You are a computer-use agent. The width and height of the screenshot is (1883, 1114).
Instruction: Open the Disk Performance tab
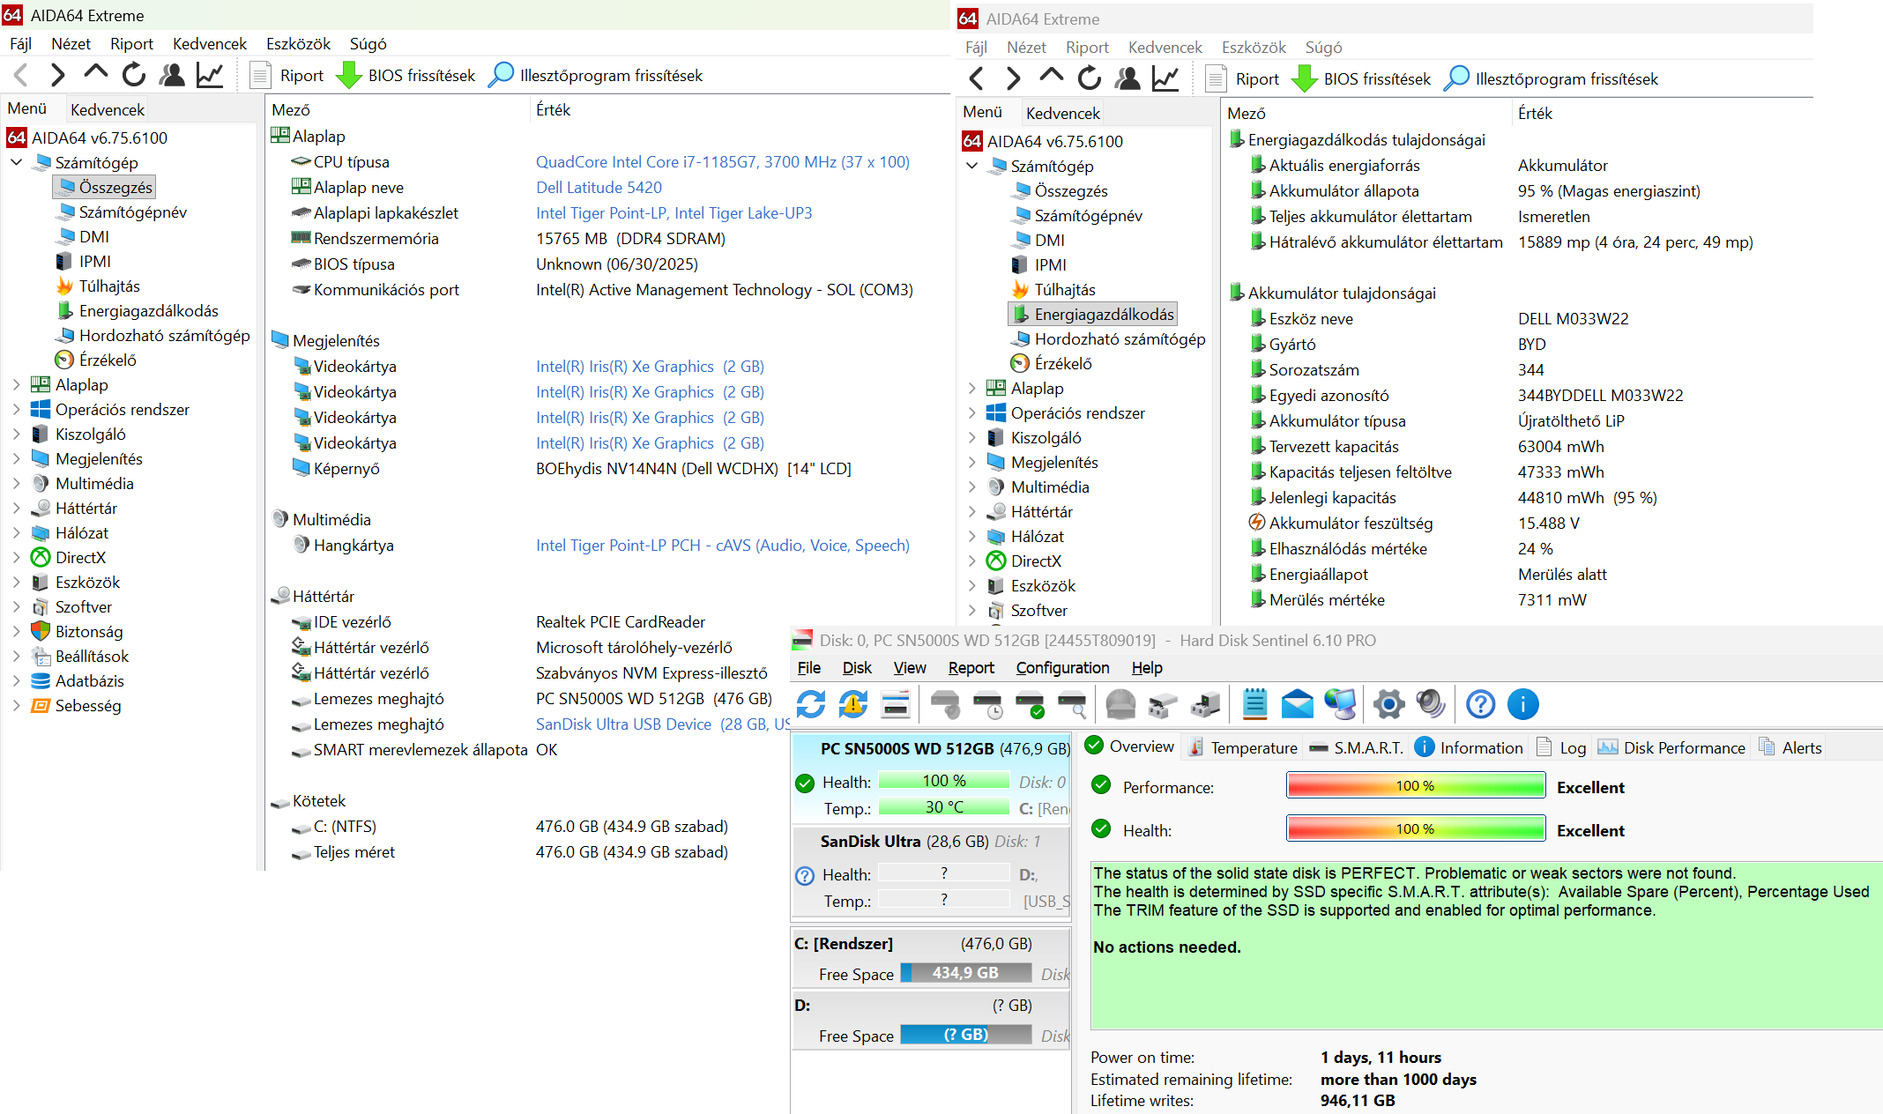[x=1672, y=747]
